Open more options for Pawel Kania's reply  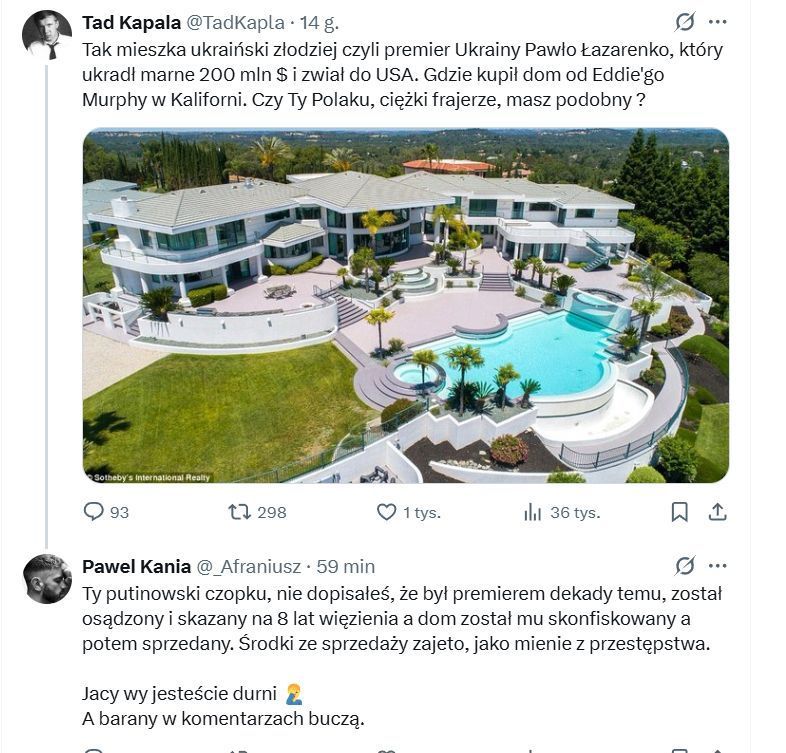tap(717, 566)
